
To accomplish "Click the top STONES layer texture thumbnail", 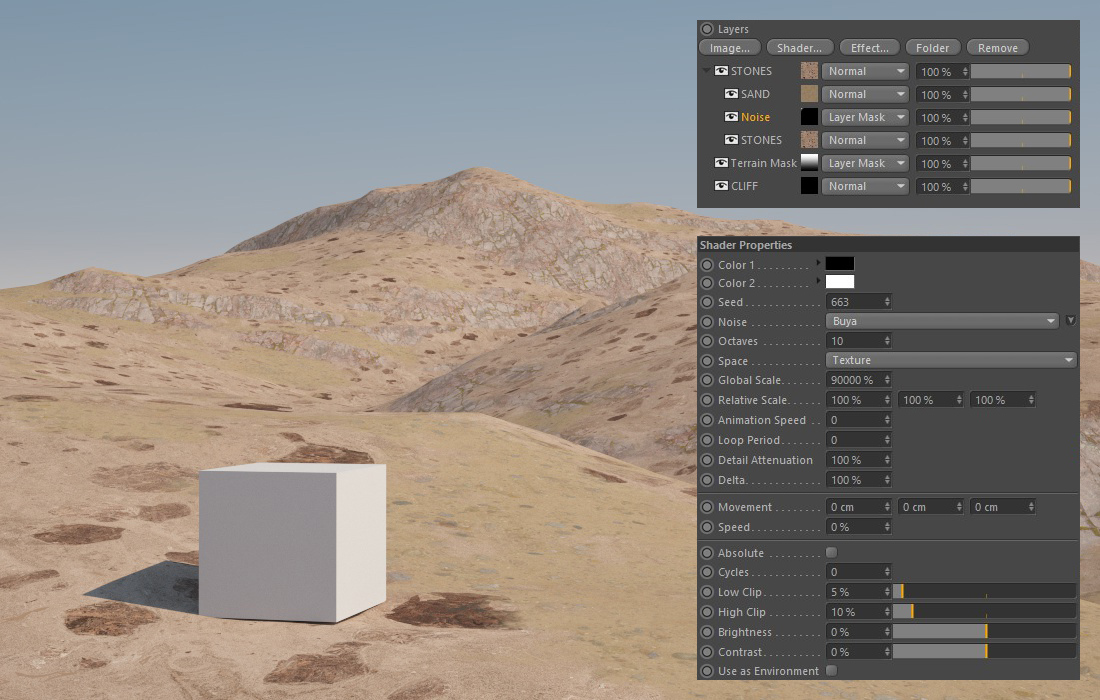I will coord(810,71).
